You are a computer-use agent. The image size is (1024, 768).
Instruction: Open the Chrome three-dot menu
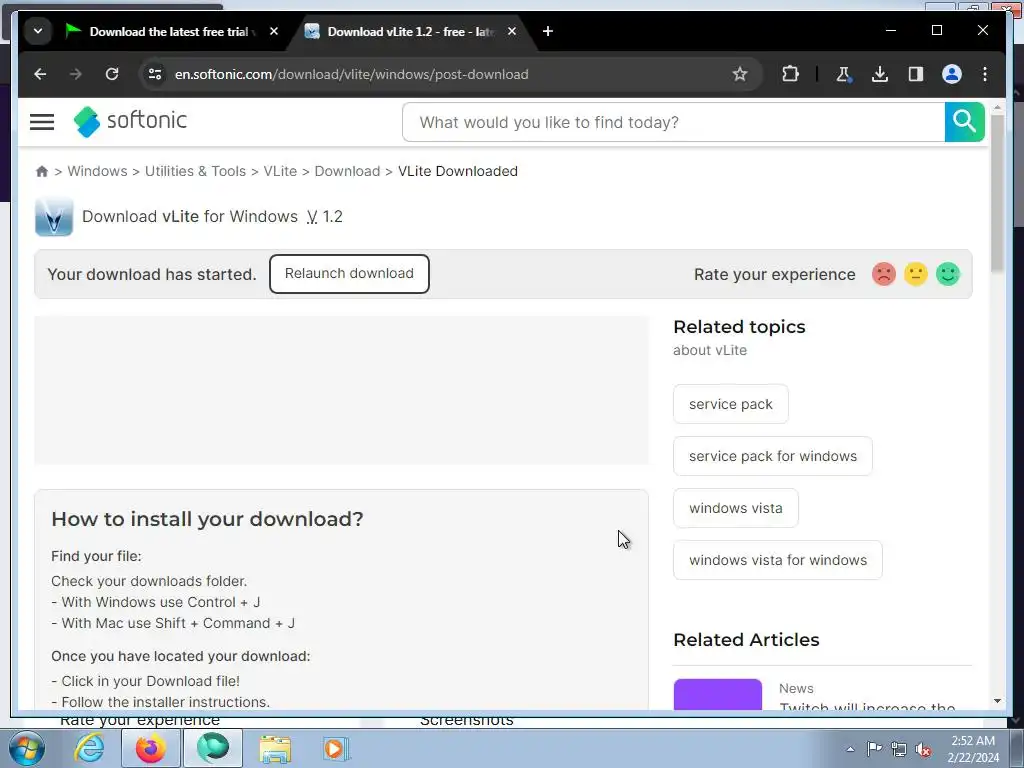coord(985,74)
